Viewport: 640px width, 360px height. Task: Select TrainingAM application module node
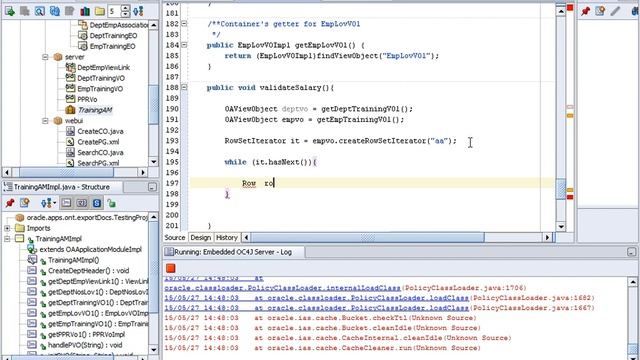pyautogui.click(x=95, y=110)
